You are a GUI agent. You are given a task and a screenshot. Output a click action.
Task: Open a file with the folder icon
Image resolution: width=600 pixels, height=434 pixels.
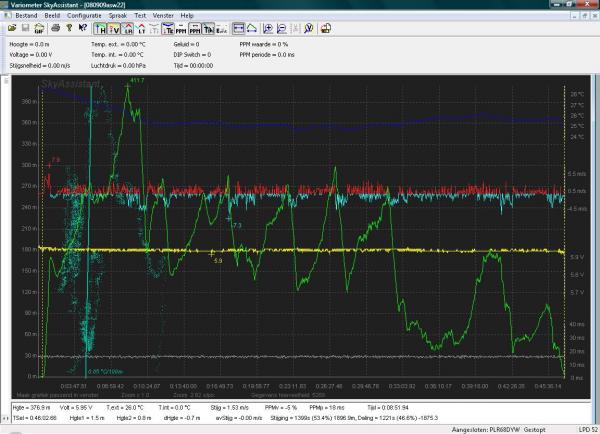[12, 28]
